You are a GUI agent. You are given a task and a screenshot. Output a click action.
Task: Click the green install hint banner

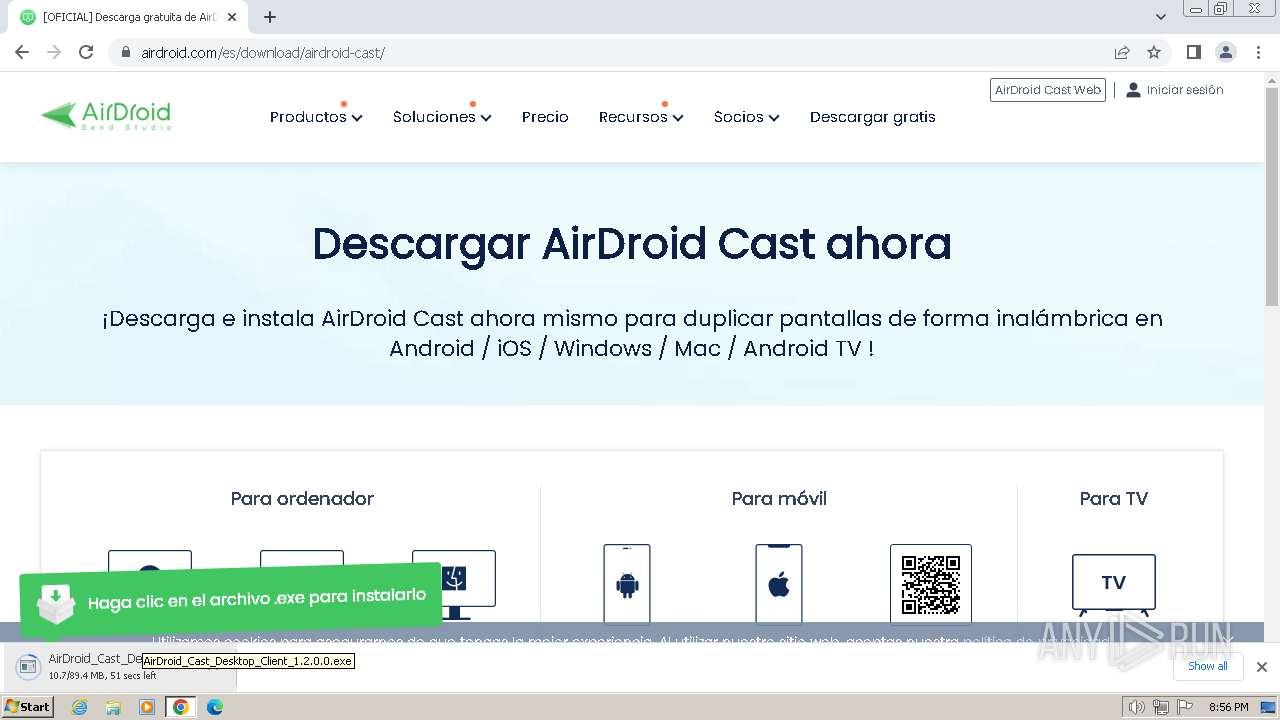click(x=231, y=599)
